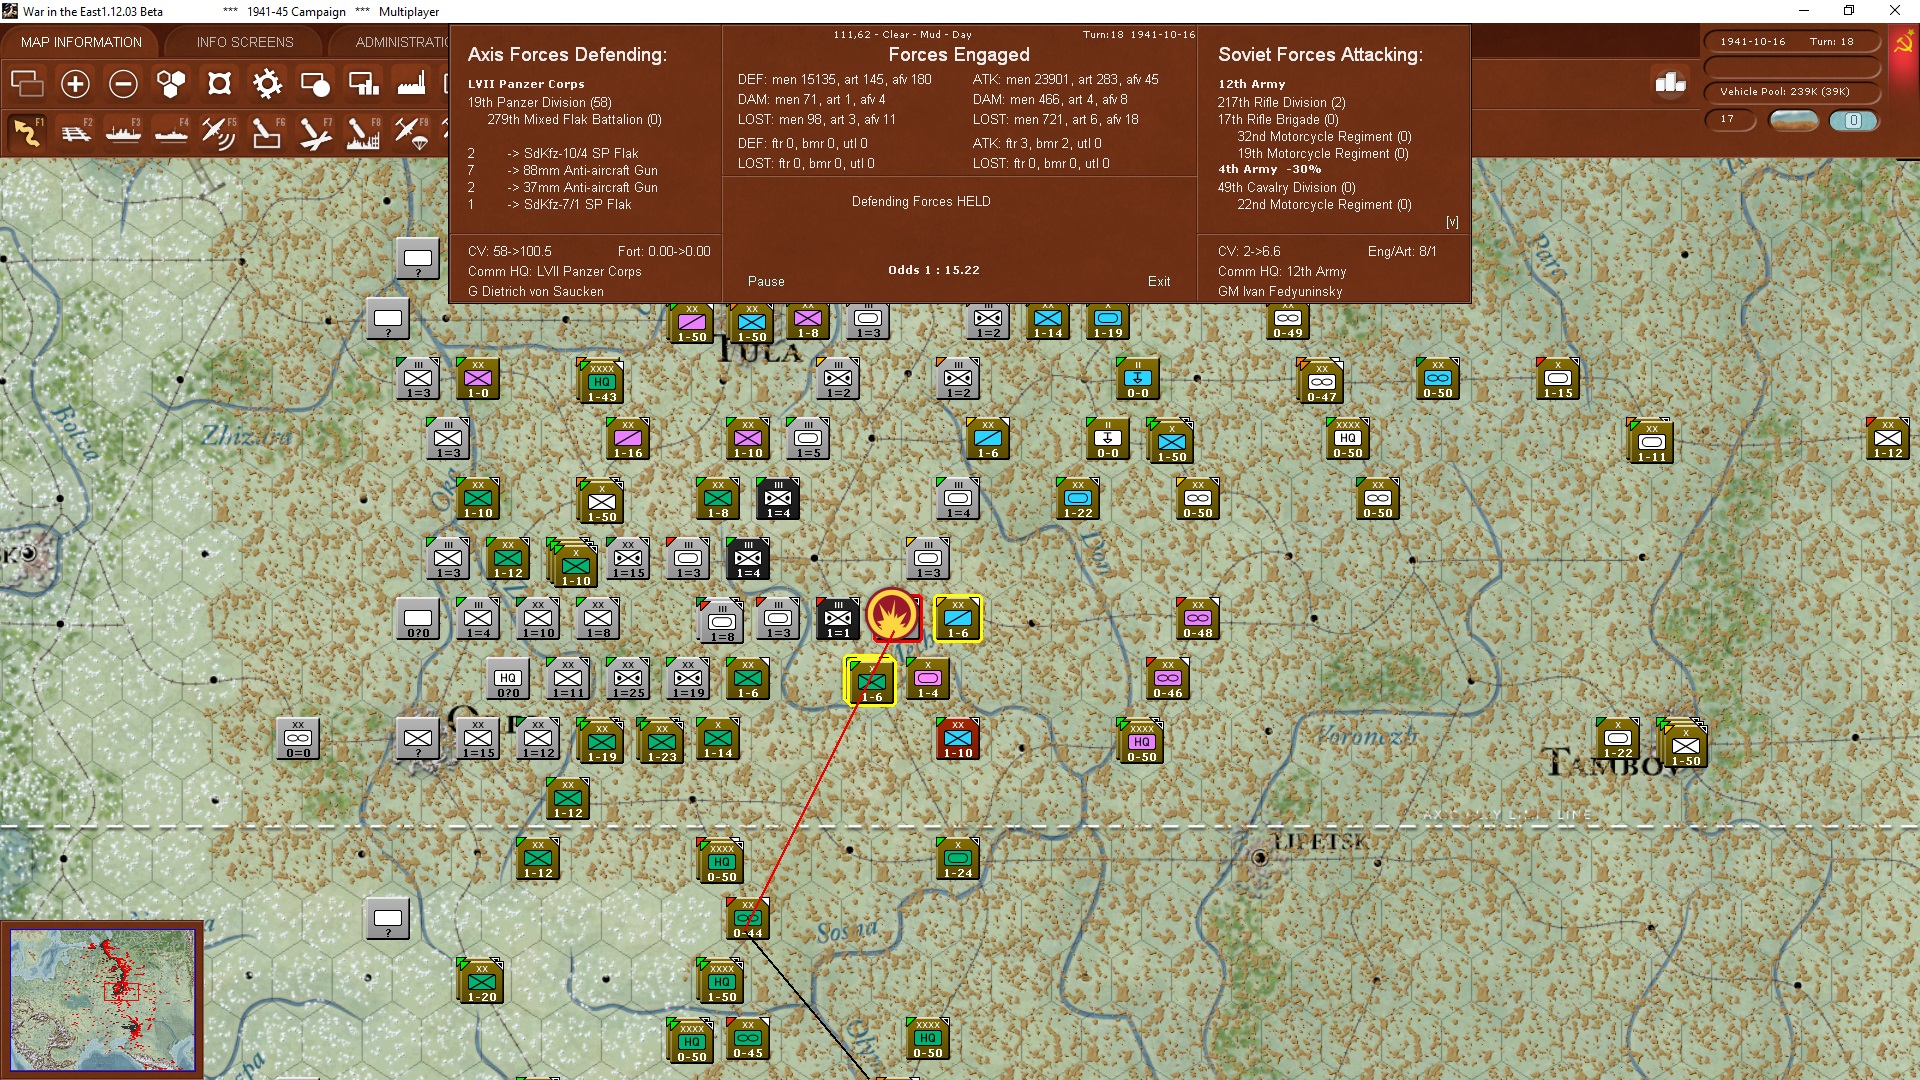
Task: Select the HQ 1-43 counter near Tula
Action: pos(601,382)
